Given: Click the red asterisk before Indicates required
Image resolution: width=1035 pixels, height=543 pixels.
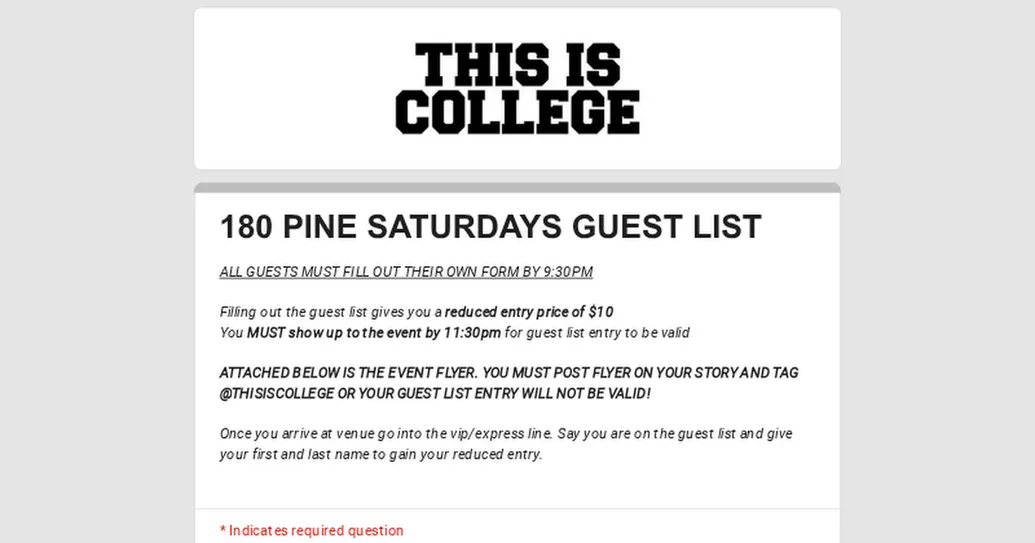Looking at the screenshot, I should click(223, 531).
